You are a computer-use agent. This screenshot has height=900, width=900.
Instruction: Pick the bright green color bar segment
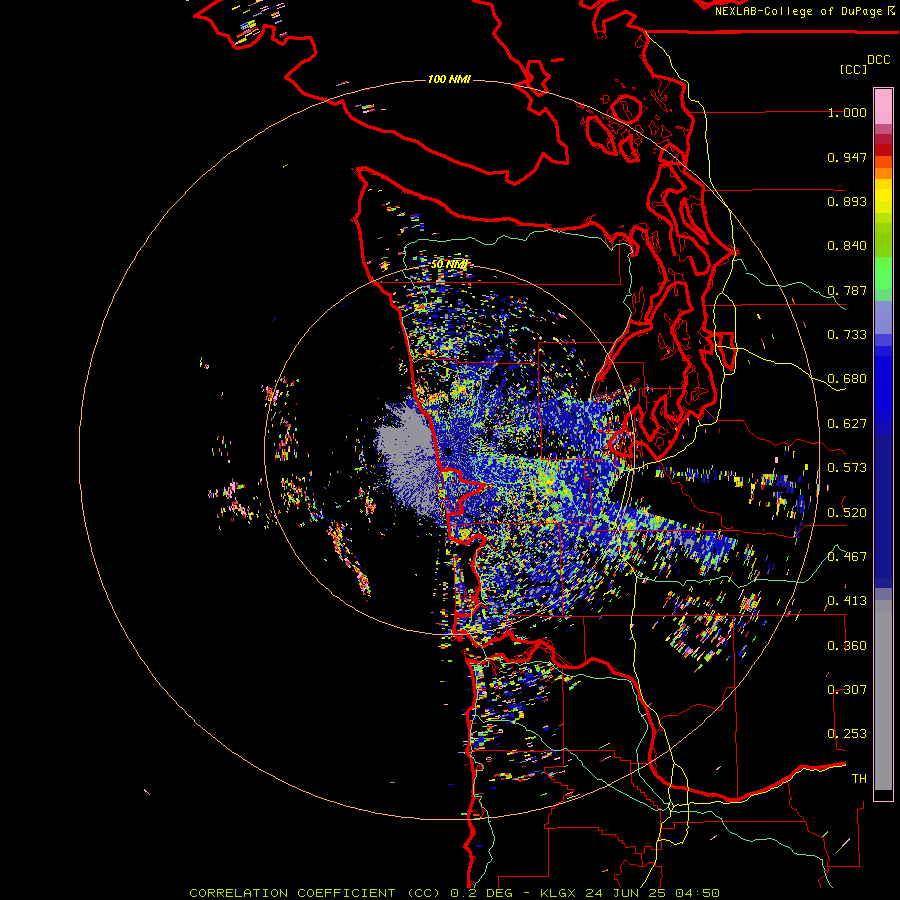(883, 273)
